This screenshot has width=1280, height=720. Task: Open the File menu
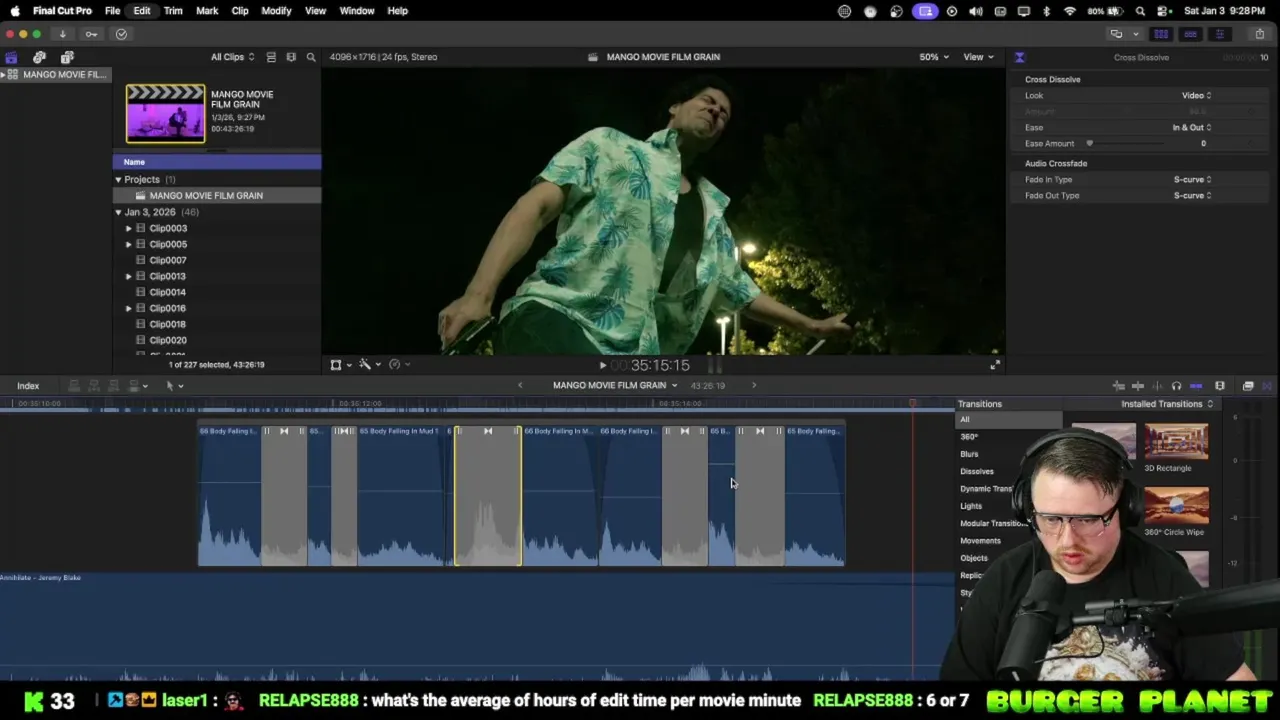[x=112, y=11]
